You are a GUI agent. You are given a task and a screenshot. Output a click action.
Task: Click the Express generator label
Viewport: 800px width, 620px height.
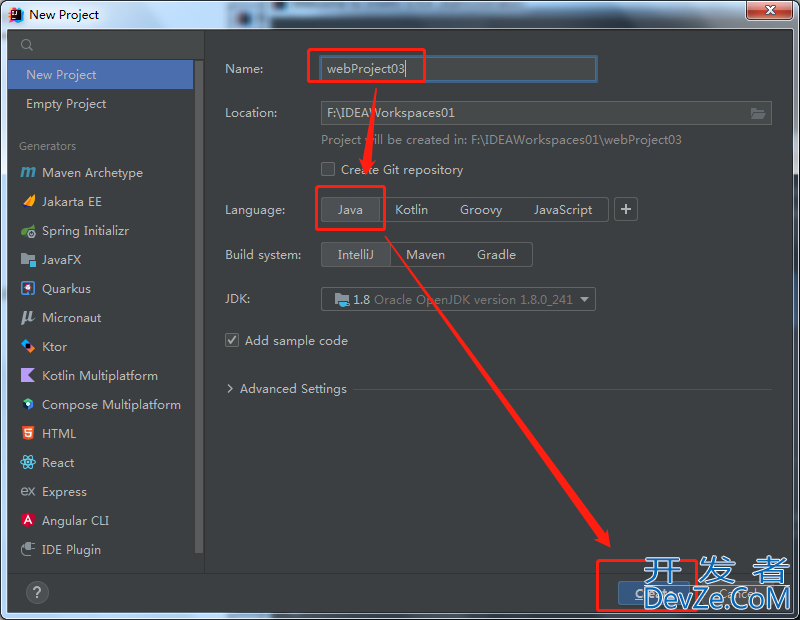click(64, 492)
